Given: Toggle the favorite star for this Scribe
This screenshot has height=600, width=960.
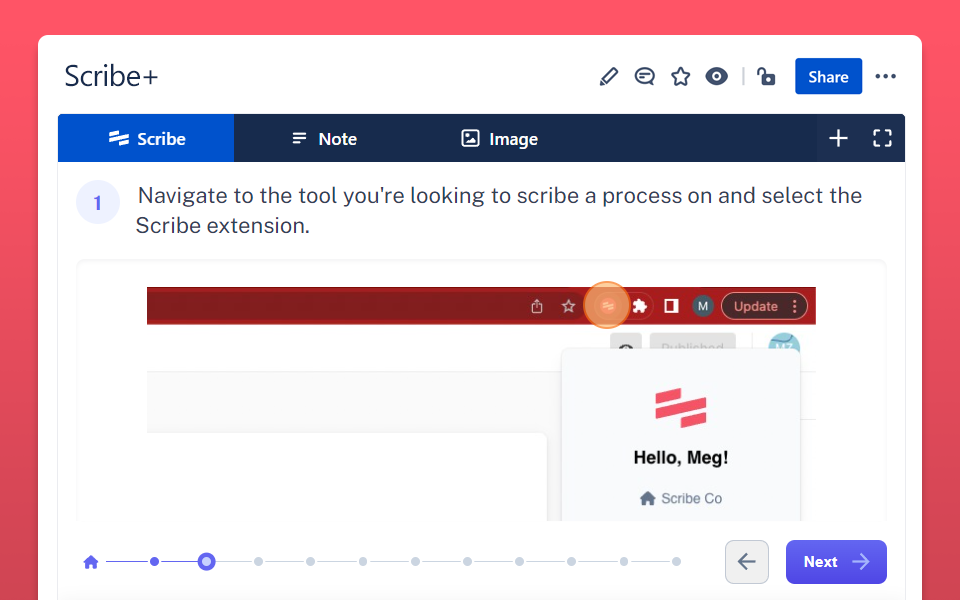Looking at the screenshot, I should coord(680,76).
